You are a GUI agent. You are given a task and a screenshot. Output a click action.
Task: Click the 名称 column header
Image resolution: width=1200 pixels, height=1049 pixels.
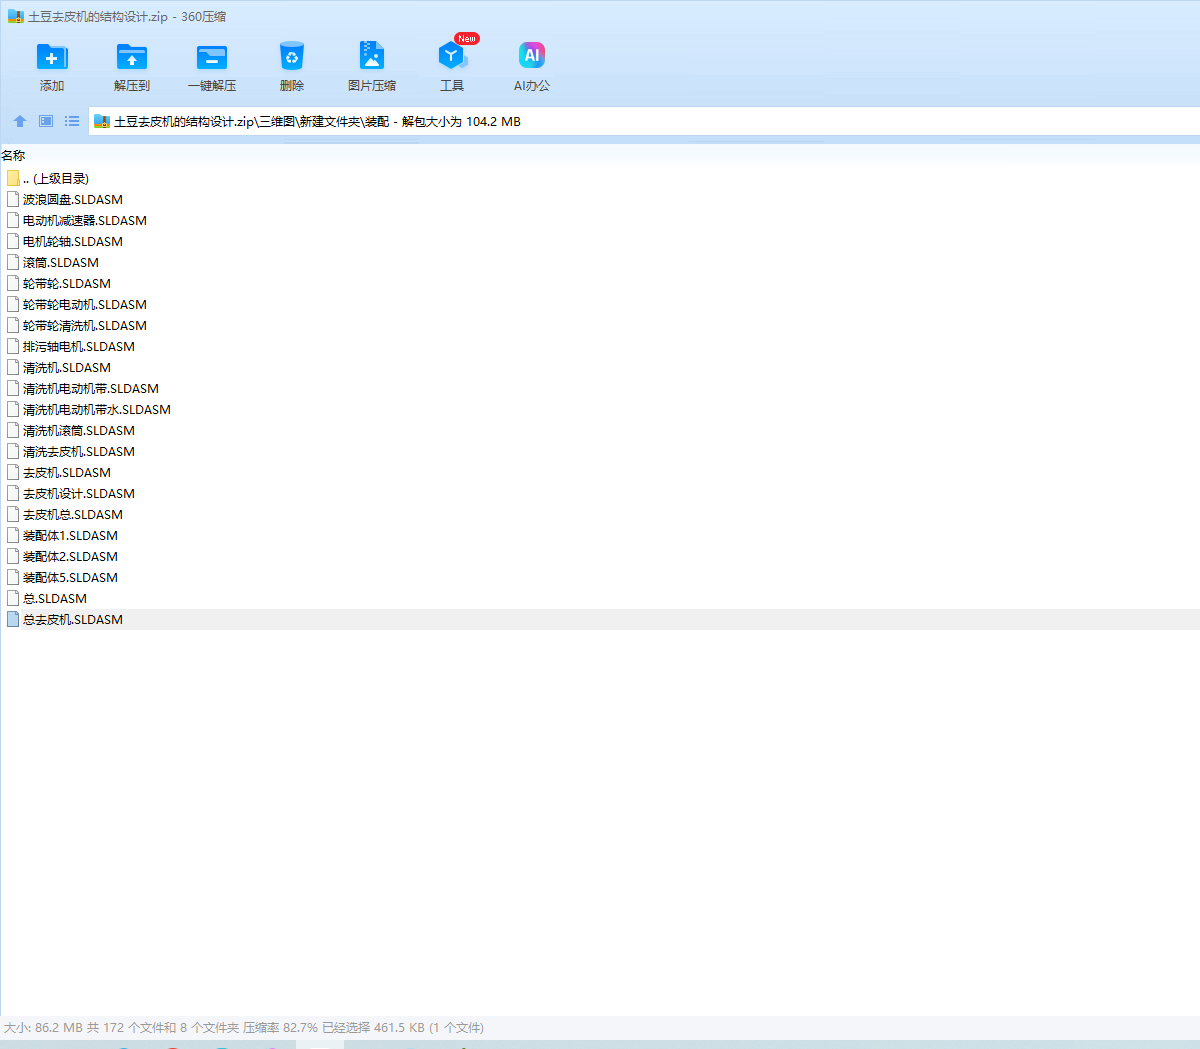13,155
